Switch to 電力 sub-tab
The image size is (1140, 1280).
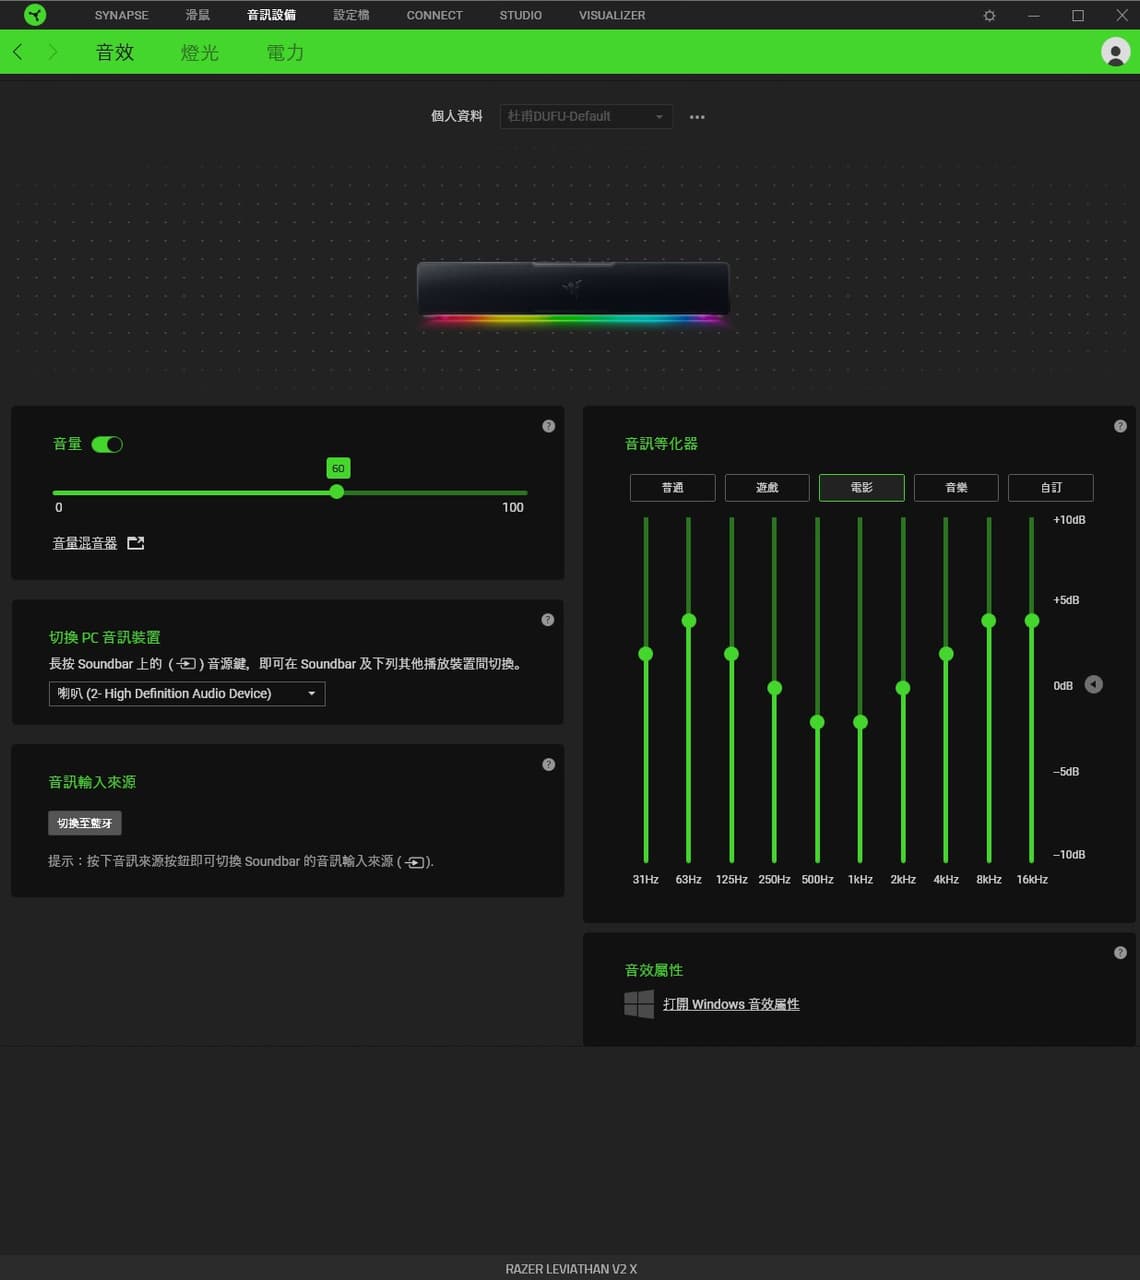285,53
